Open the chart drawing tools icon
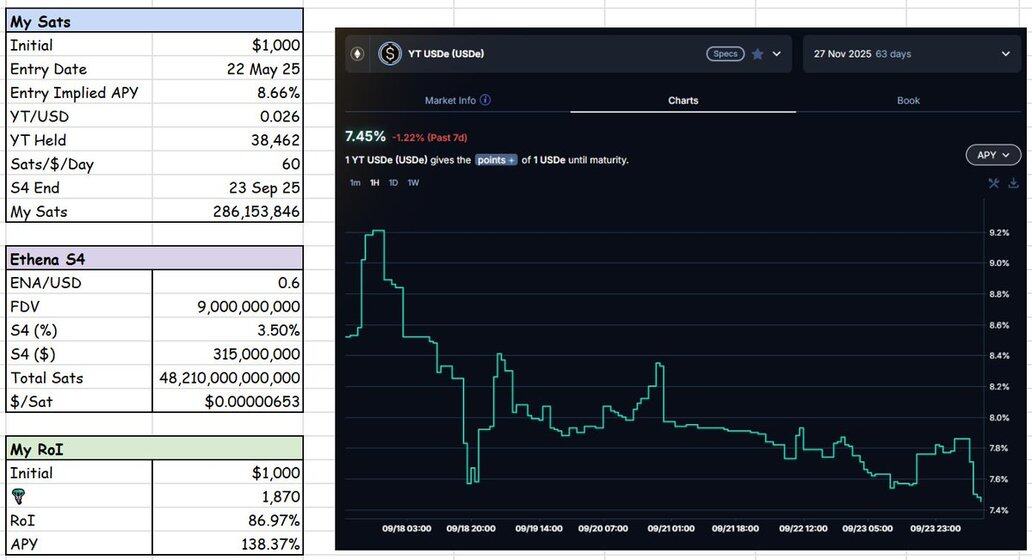 click(x=994, y=183)
